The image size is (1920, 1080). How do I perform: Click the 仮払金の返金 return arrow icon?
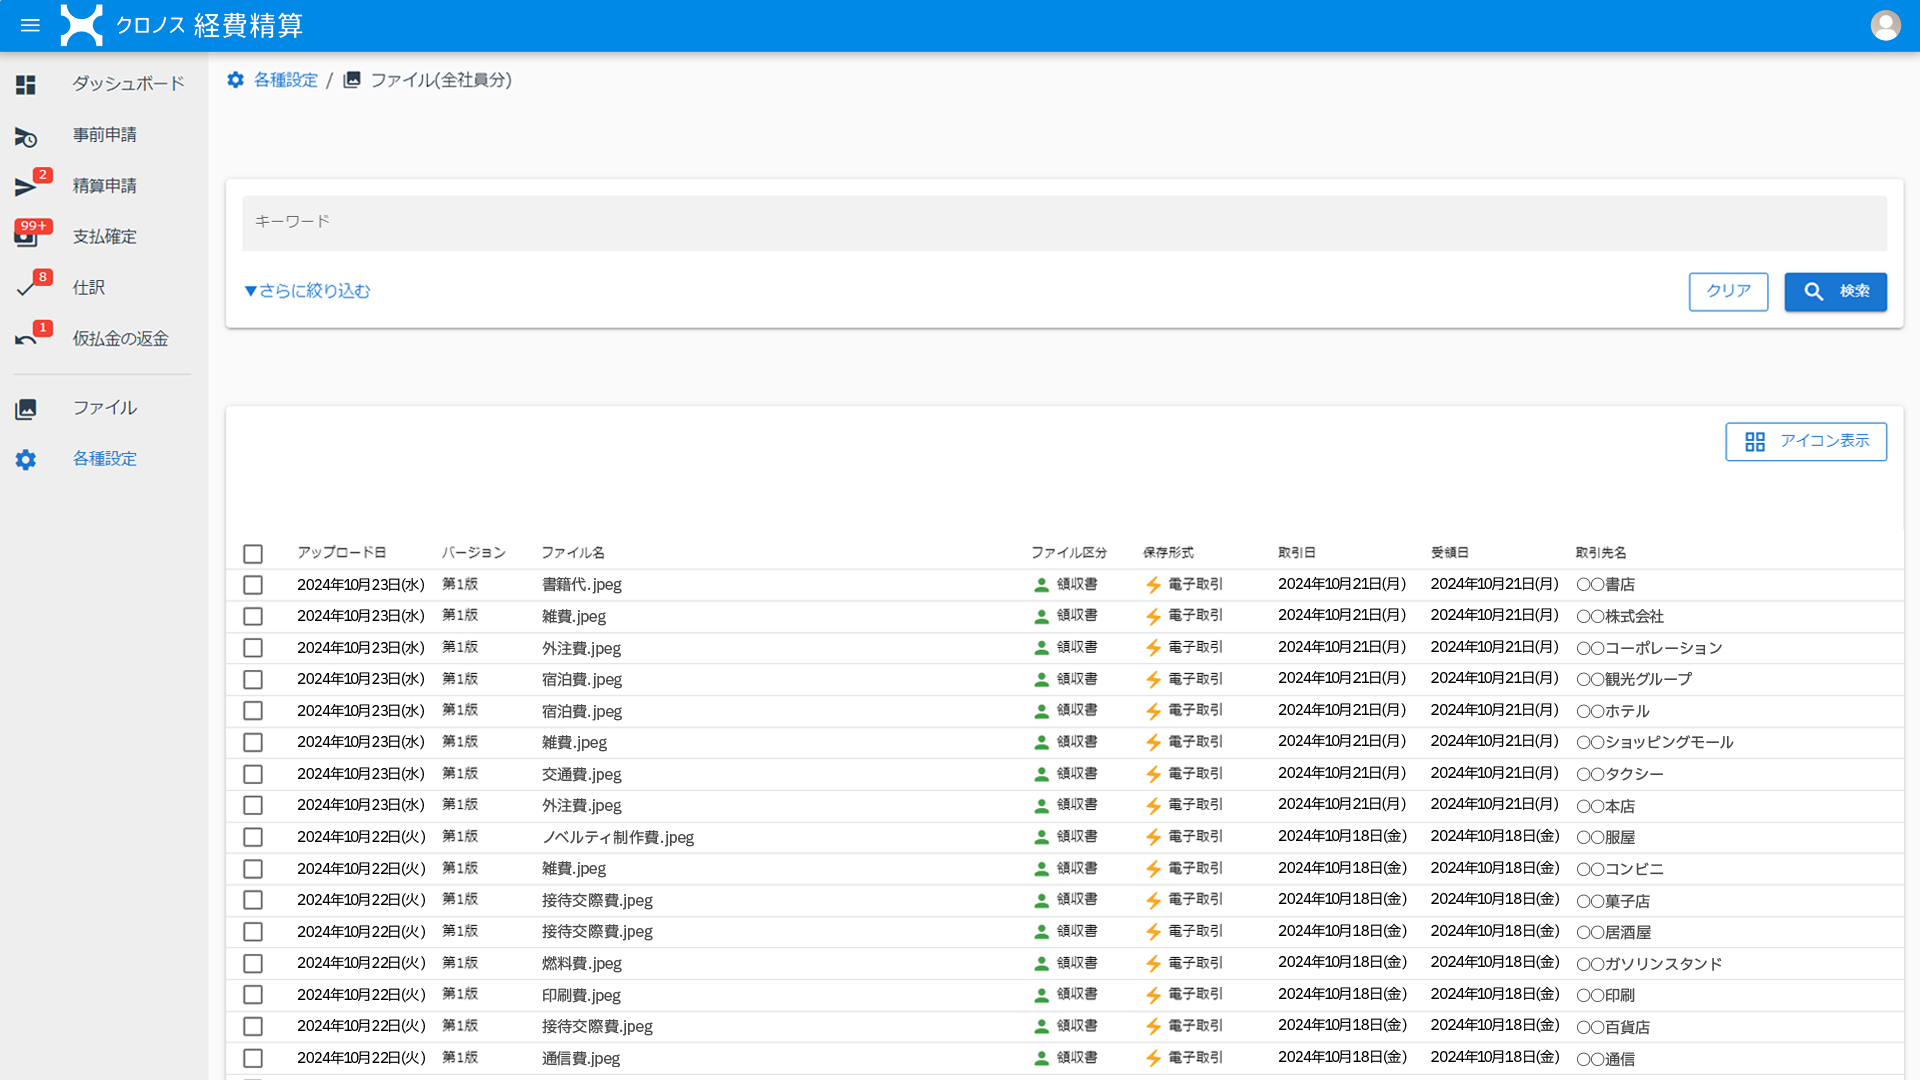point(26,340)
